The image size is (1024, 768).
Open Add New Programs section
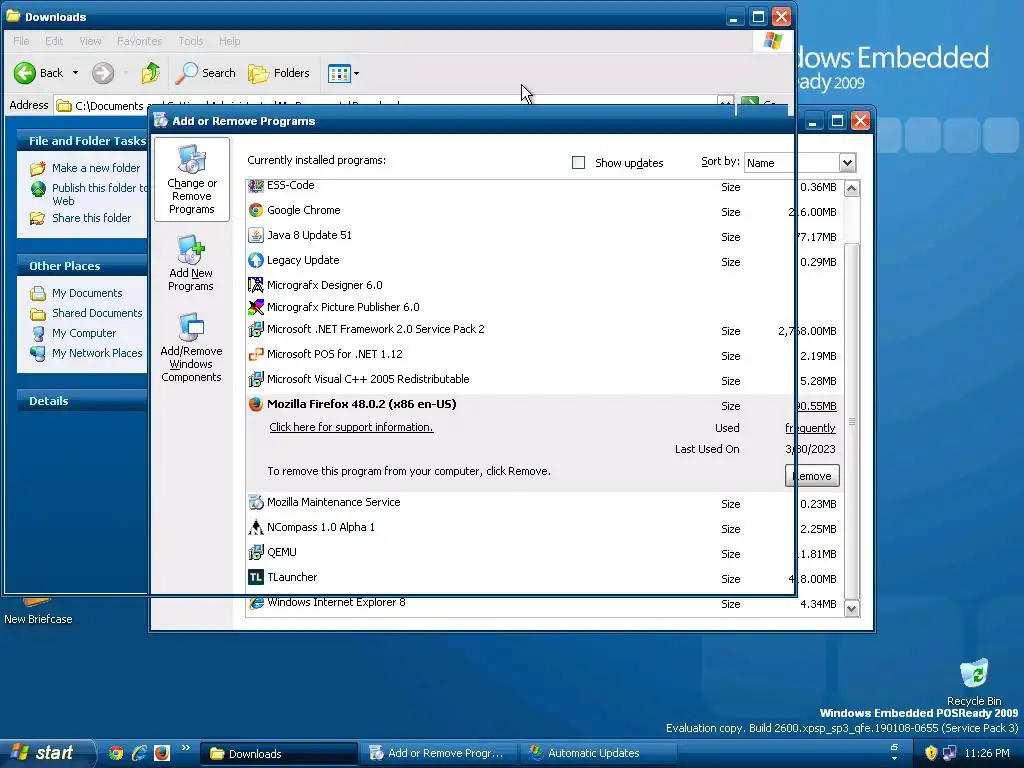[191, 264]
